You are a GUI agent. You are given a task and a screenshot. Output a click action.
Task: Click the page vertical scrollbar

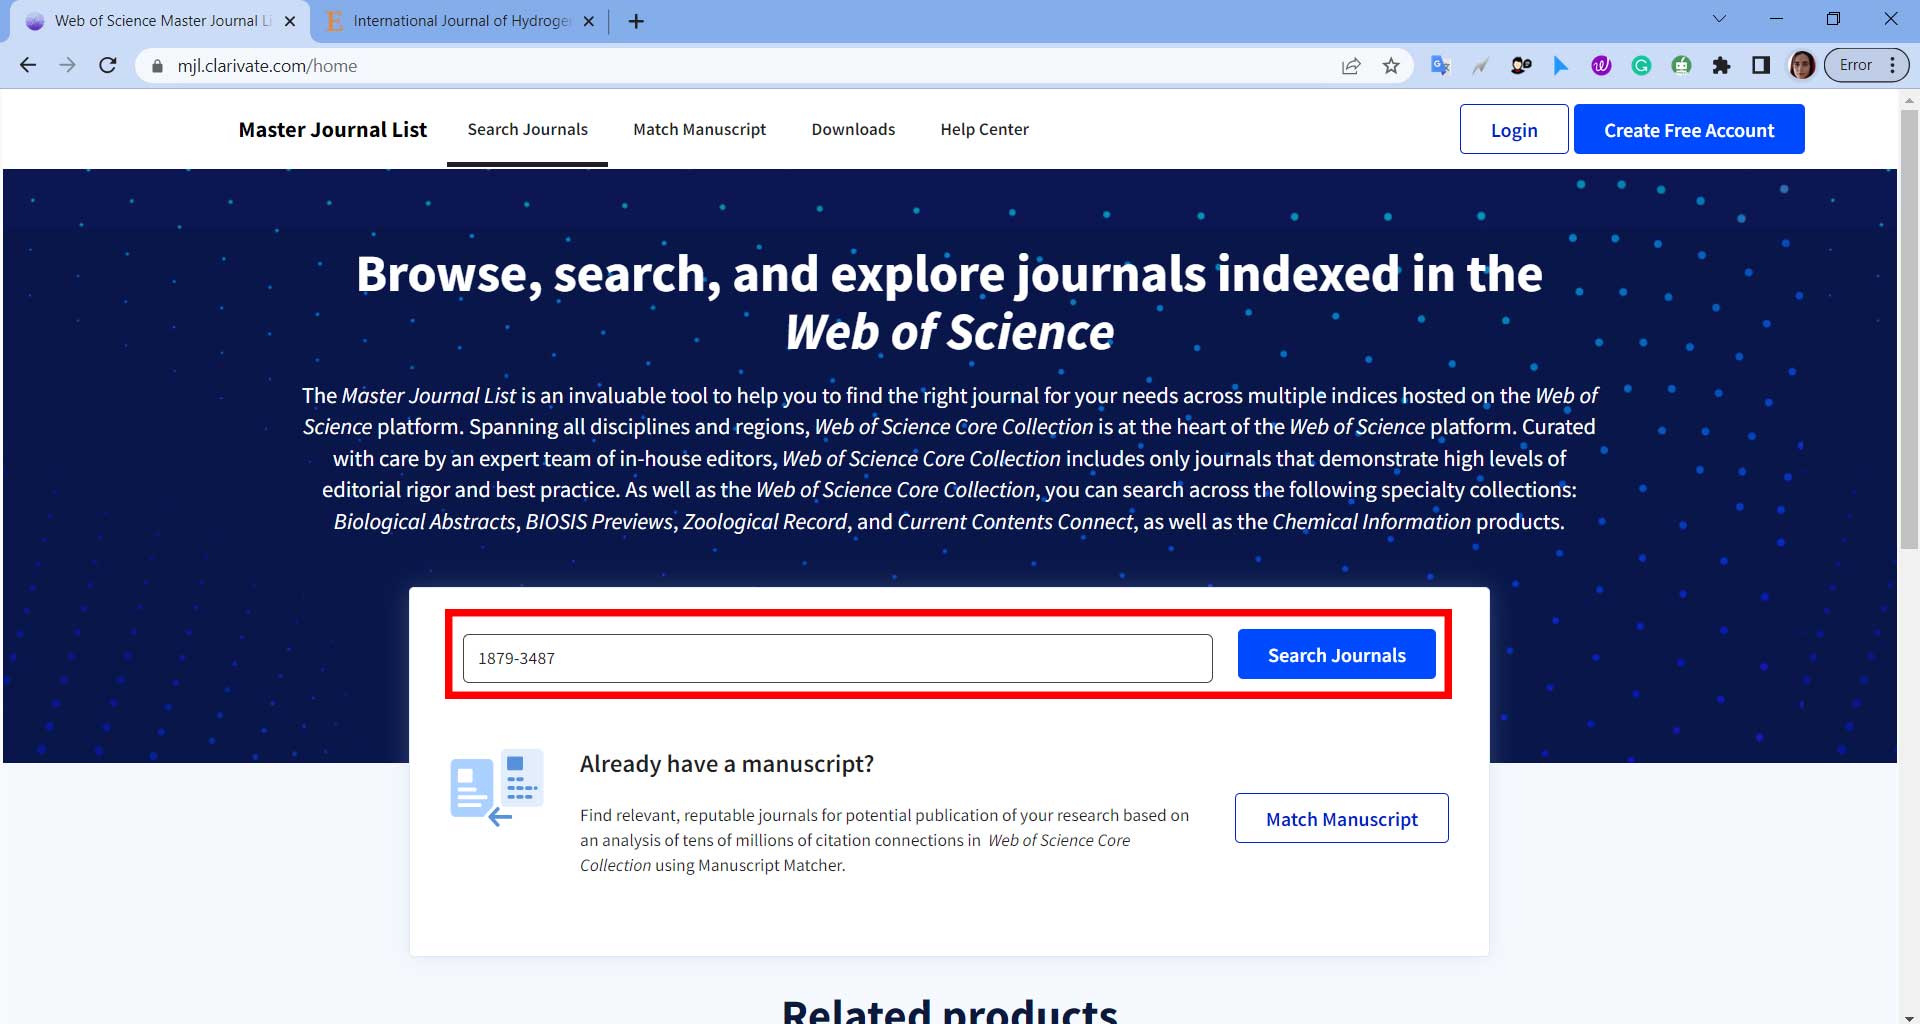pyautogui.click(x=1909, y=330)
